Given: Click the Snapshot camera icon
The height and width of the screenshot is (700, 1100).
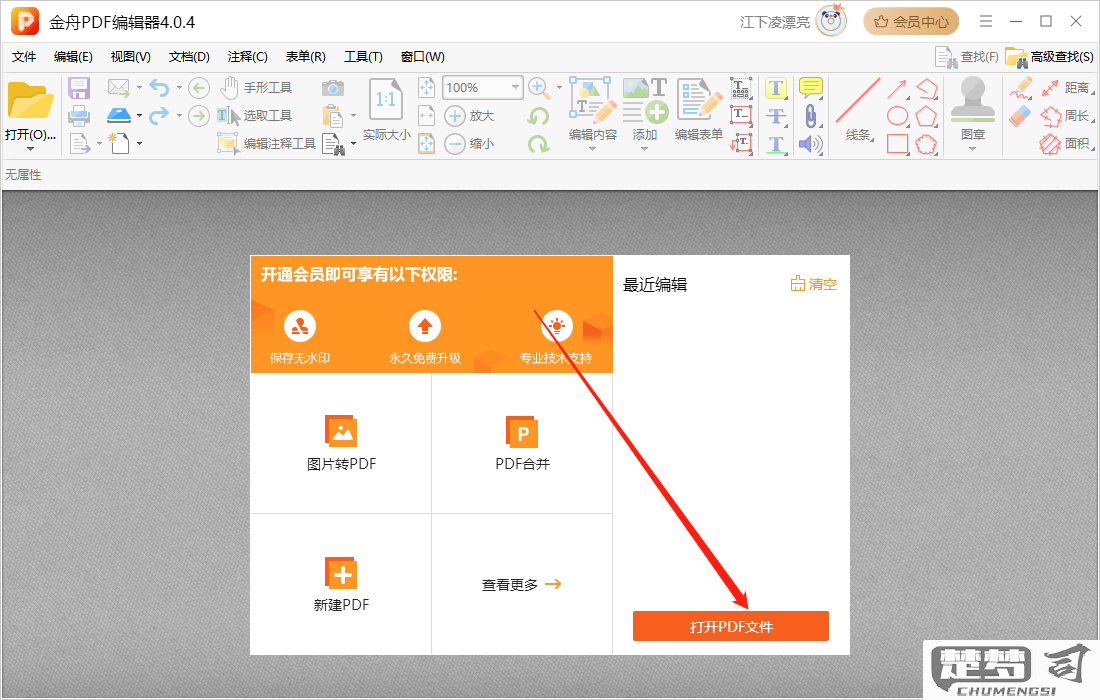Looking at the screenshot, I should point(333,88).
